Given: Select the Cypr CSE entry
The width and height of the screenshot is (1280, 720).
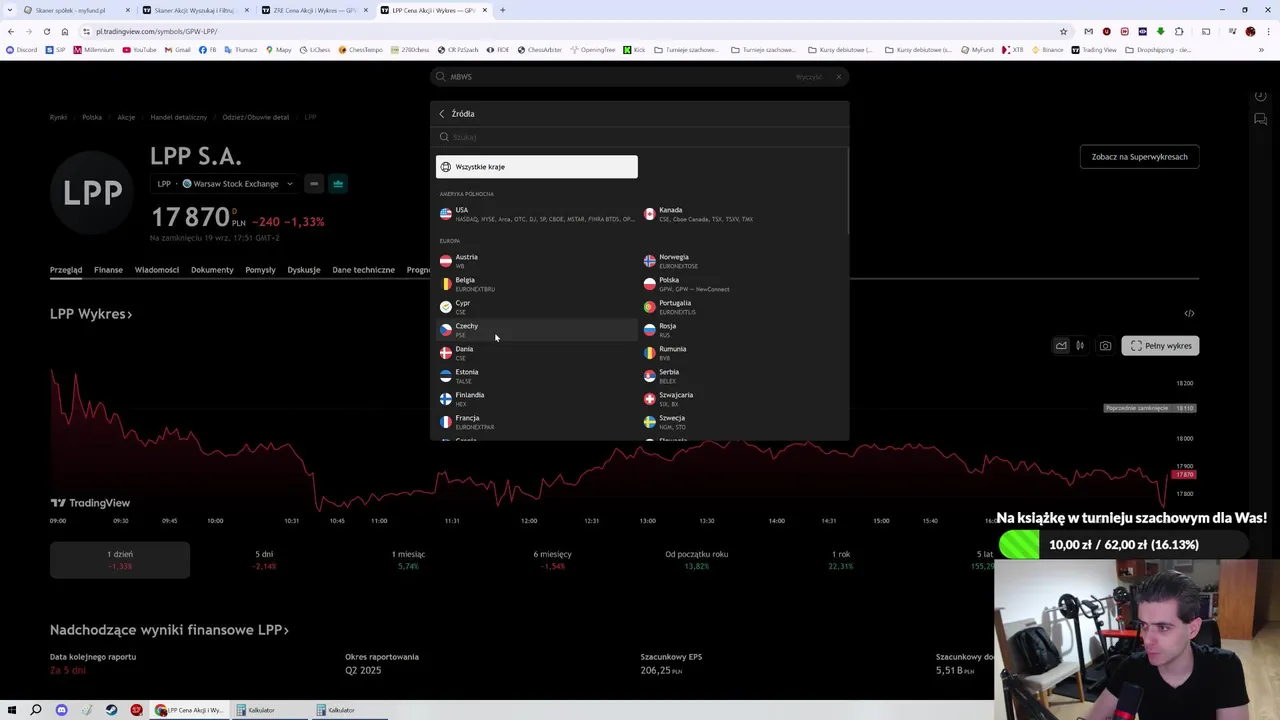Looking at the screenshot, I should [537, 307].
